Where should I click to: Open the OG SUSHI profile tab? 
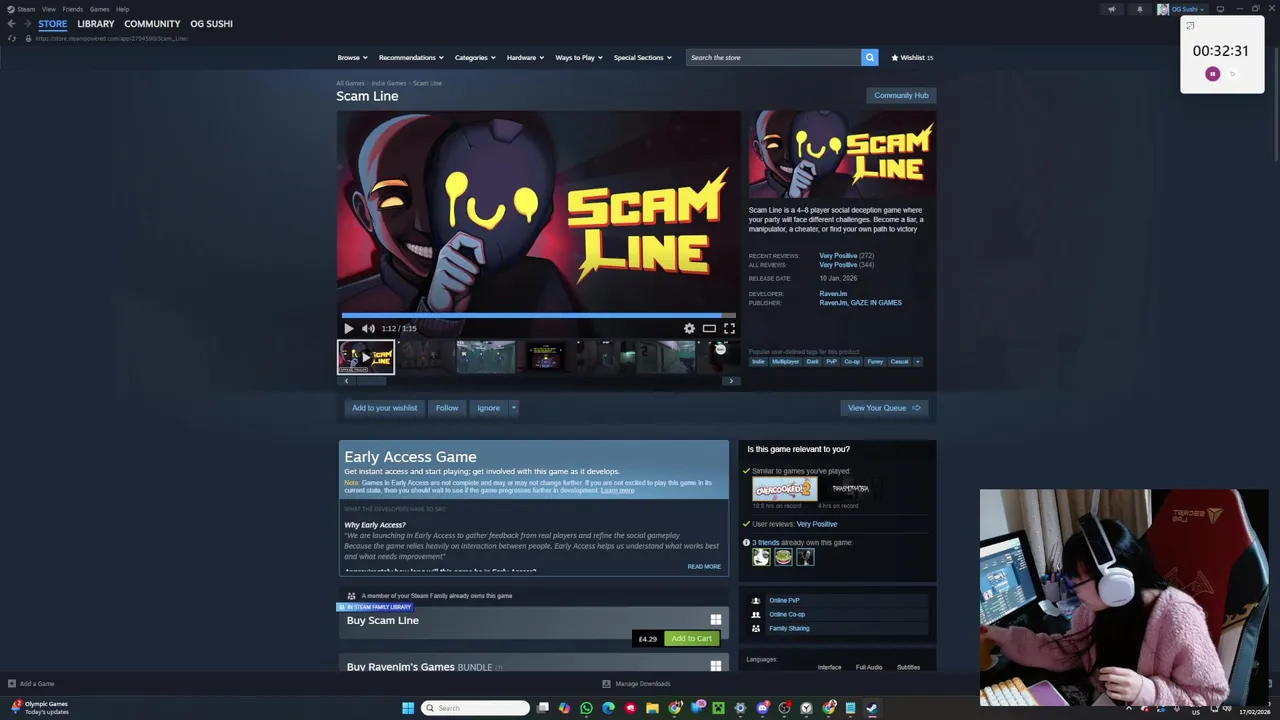click(211, 24)
